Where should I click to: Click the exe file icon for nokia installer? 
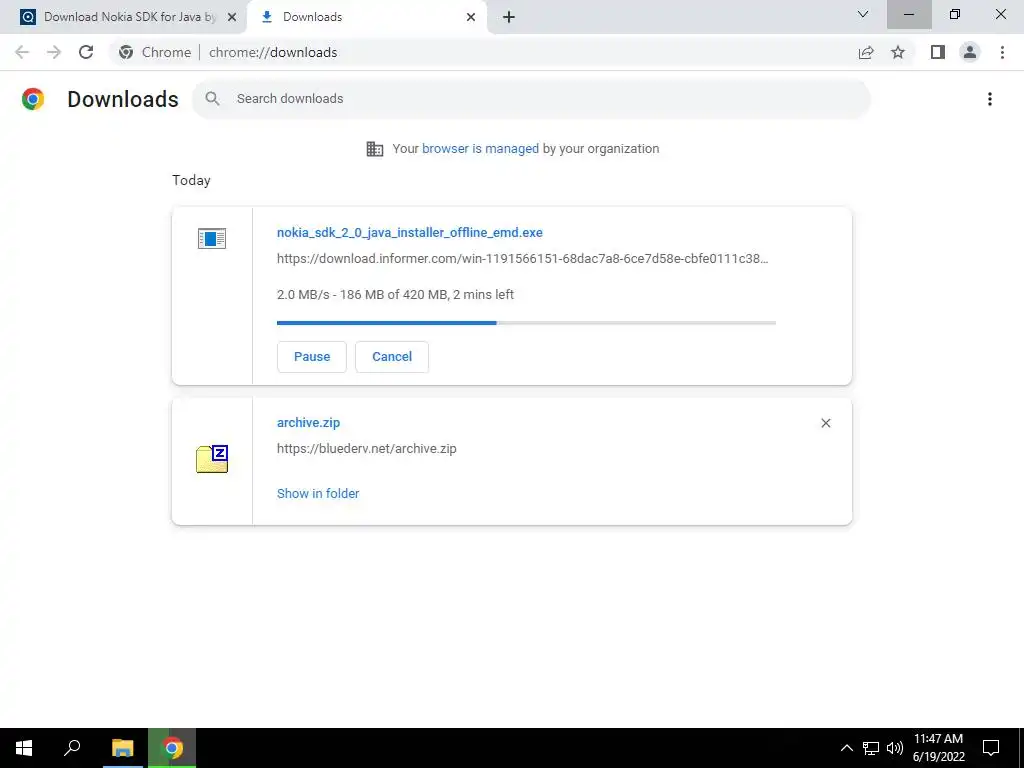pos(212,238)
